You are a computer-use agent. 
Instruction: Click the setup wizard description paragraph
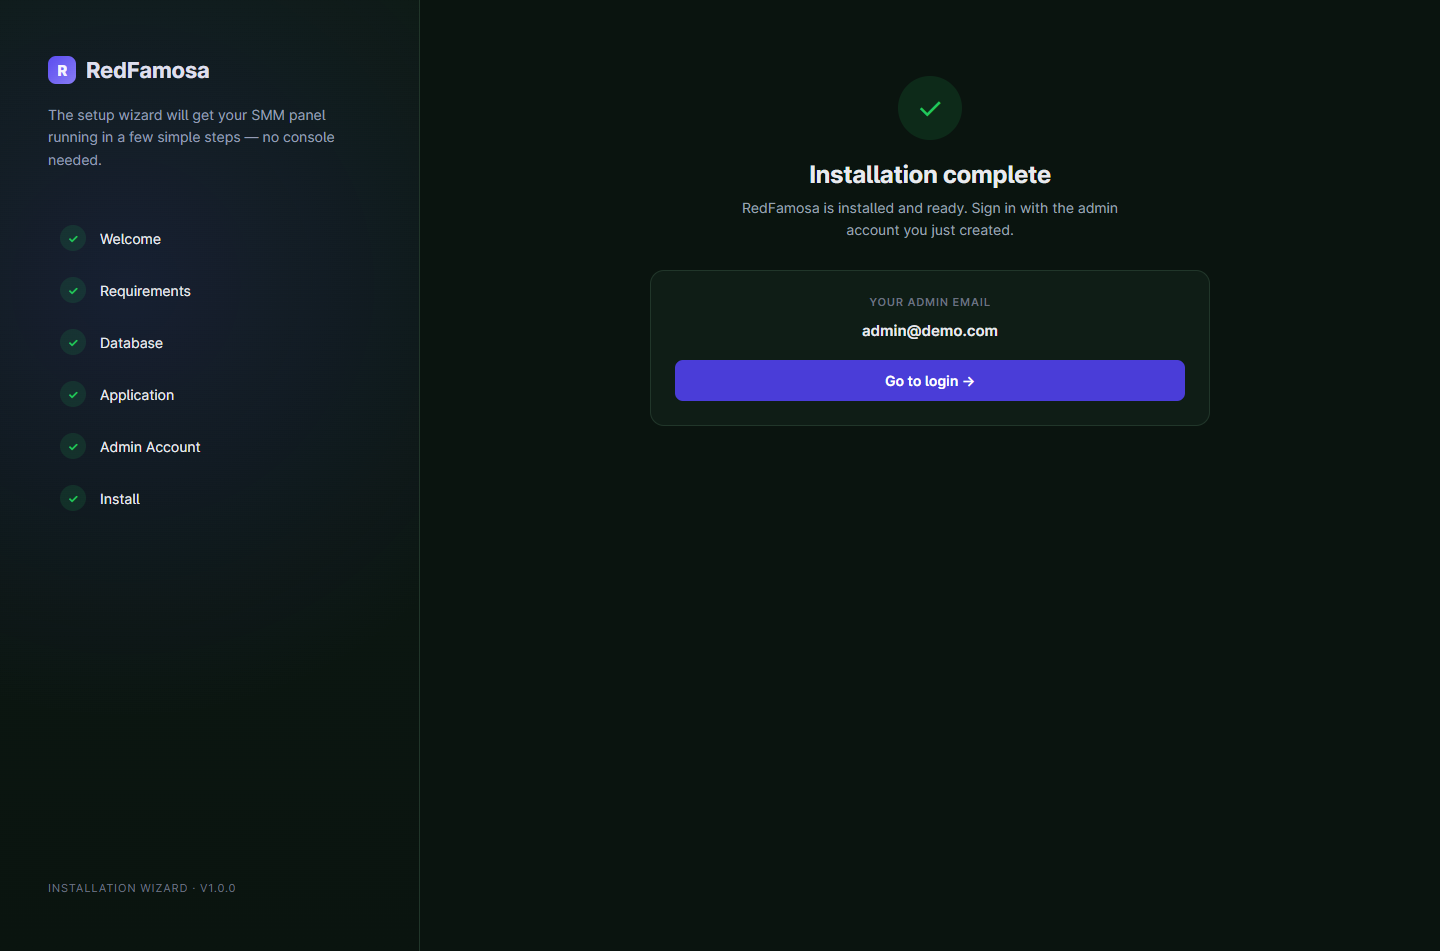tap(192, 137)
